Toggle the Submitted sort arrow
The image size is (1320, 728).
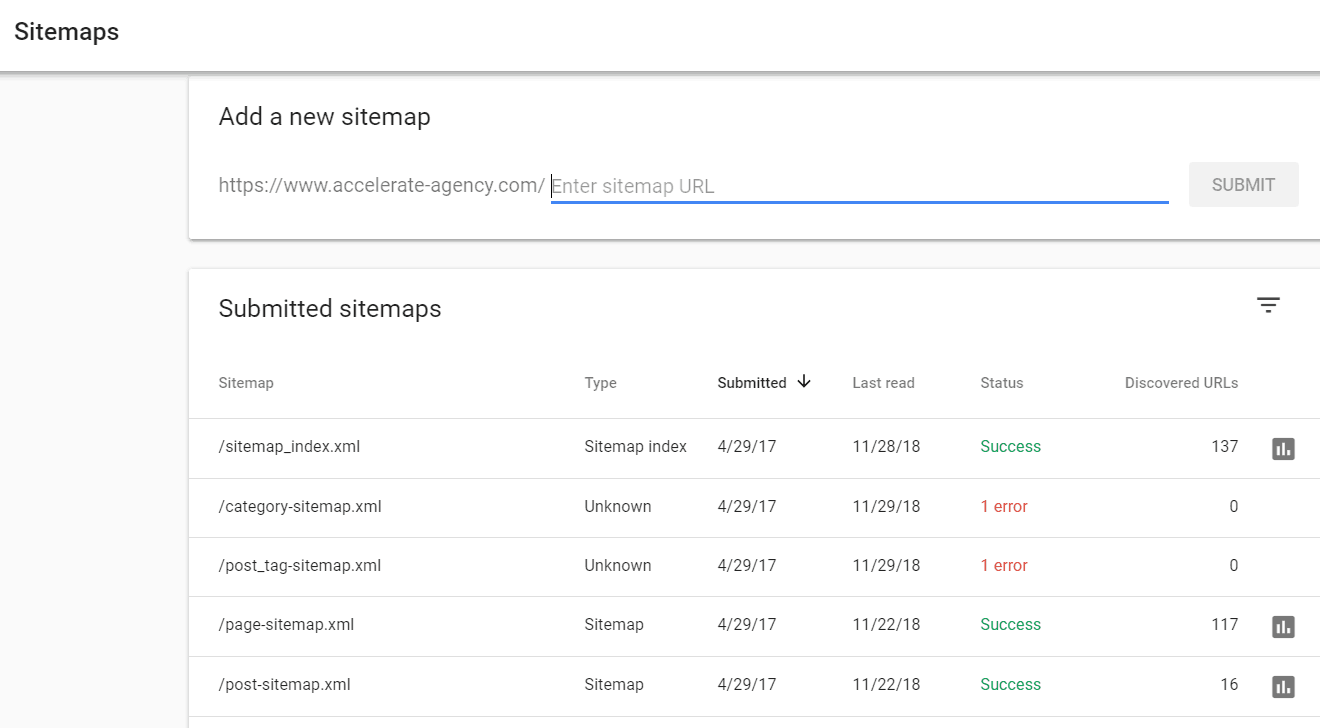[x=804, y=382]
